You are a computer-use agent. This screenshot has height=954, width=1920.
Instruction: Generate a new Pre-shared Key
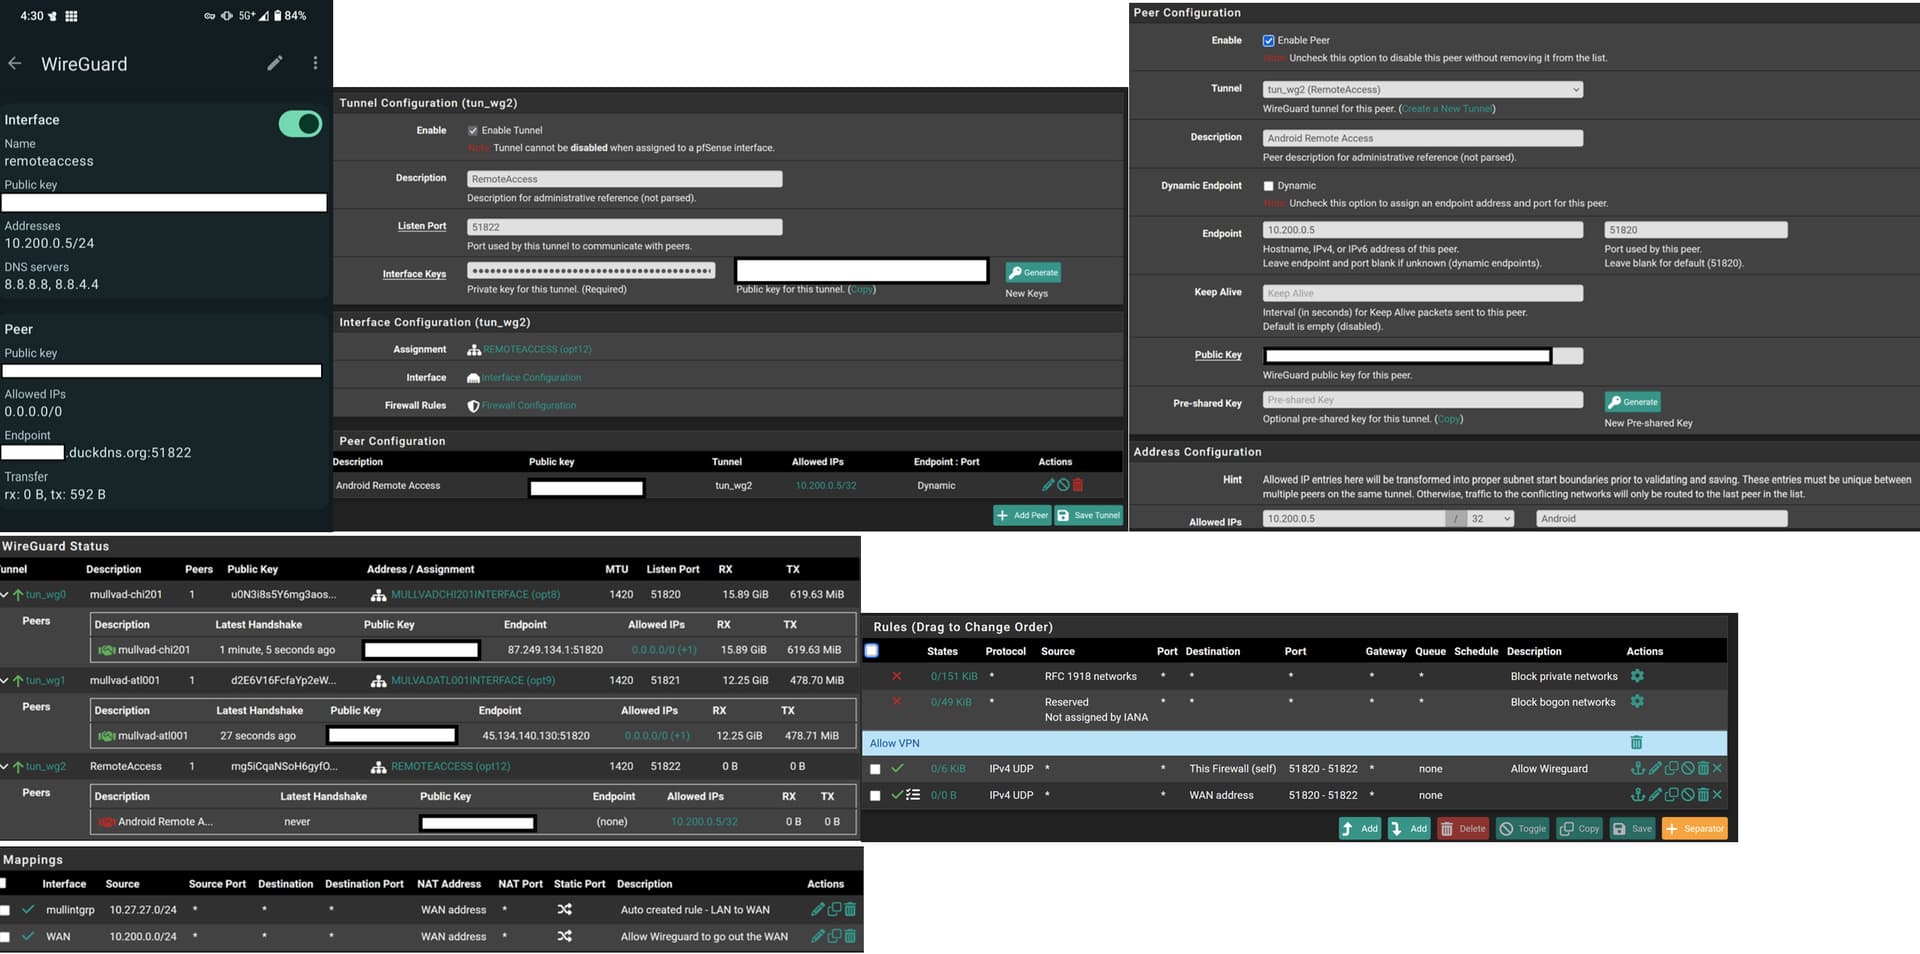click(1632, 402)
